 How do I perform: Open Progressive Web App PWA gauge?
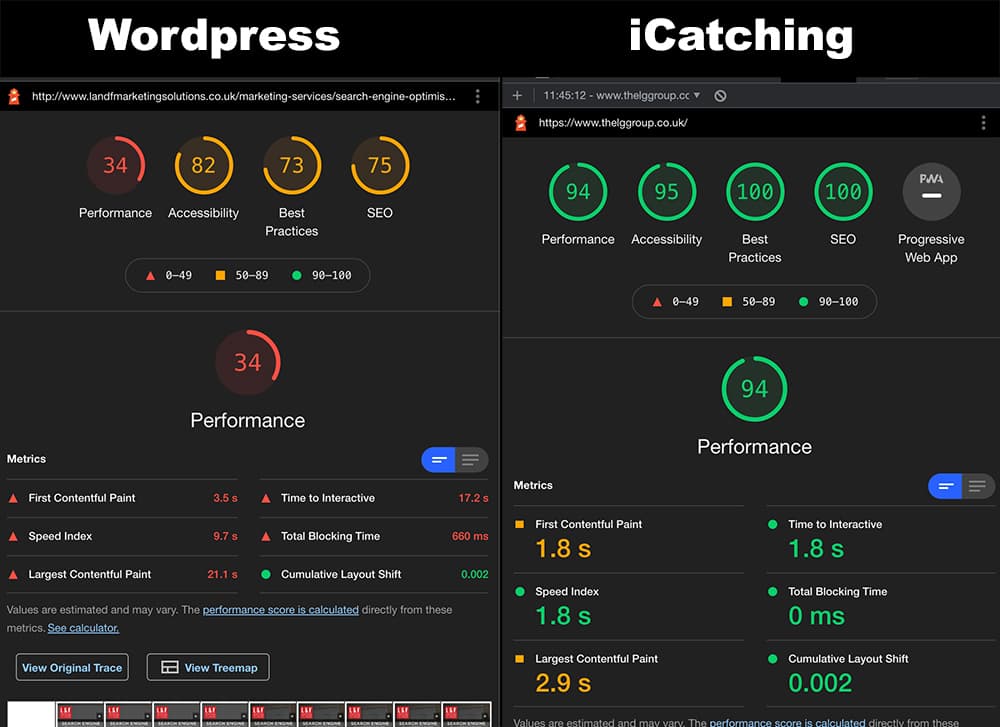click(x=931, y=213)
